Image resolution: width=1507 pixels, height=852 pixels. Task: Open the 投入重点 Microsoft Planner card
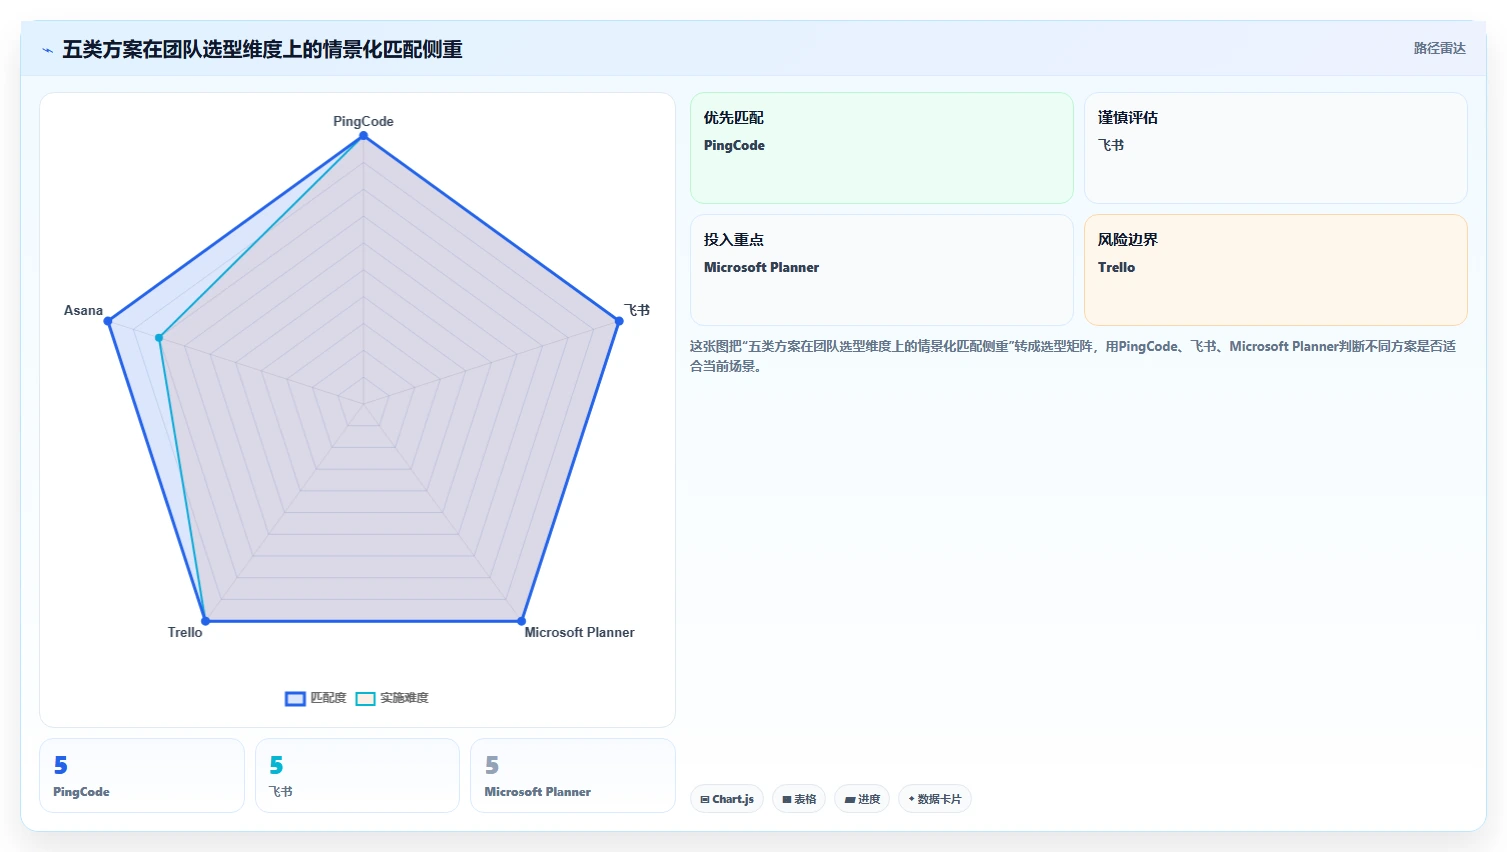(x=881, y=270)
